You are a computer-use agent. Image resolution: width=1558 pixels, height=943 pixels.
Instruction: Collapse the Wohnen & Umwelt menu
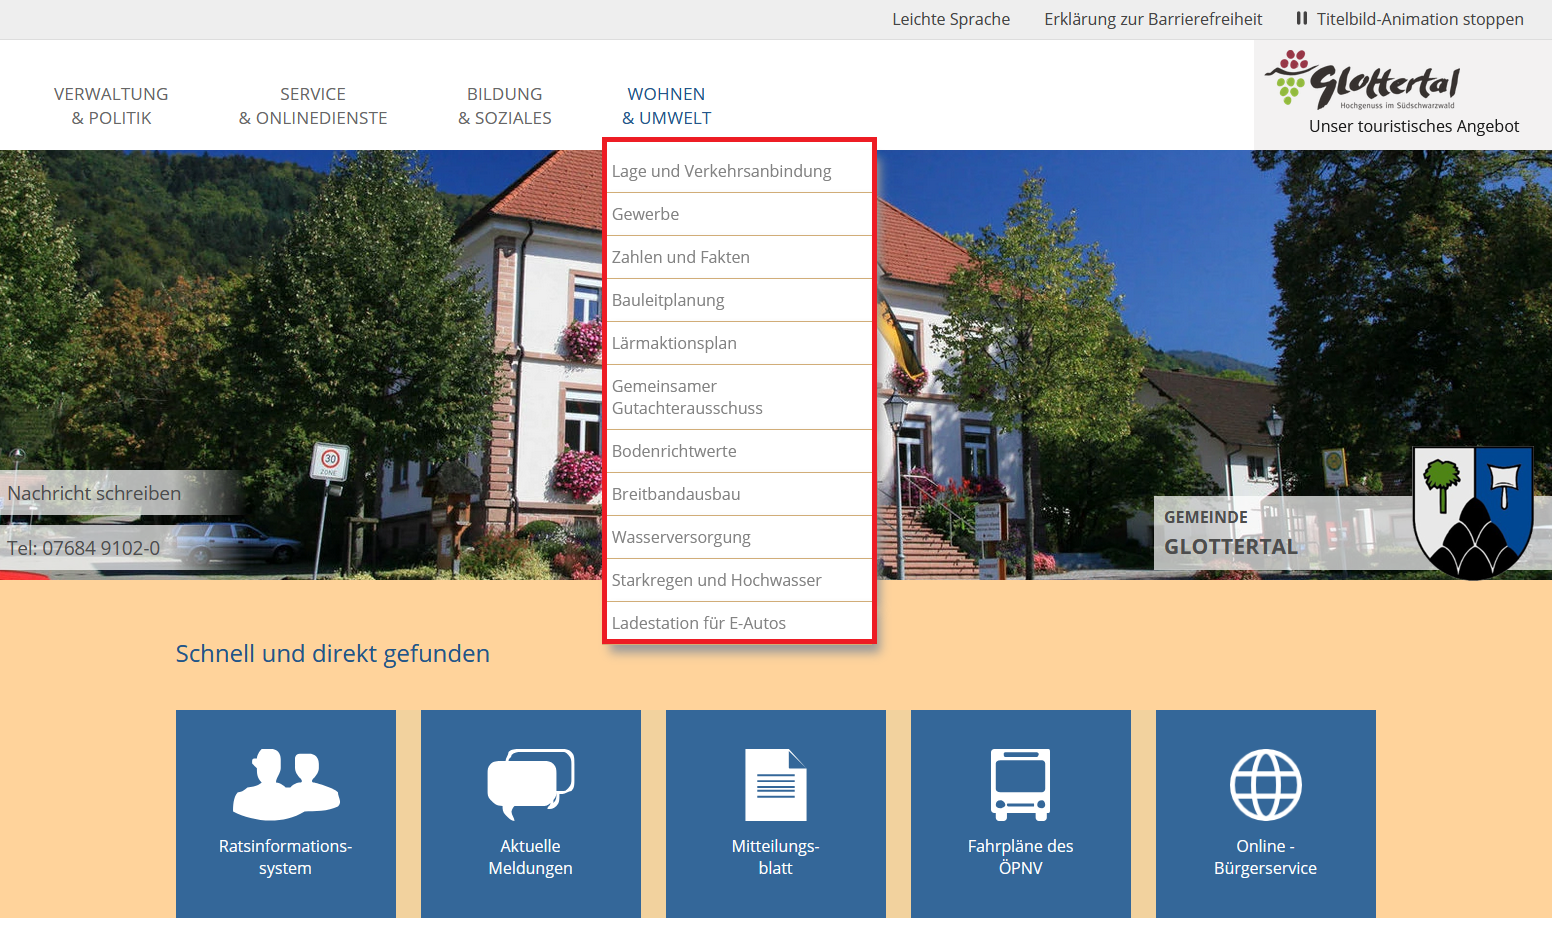pyautogui.click(x=666, y=106)
